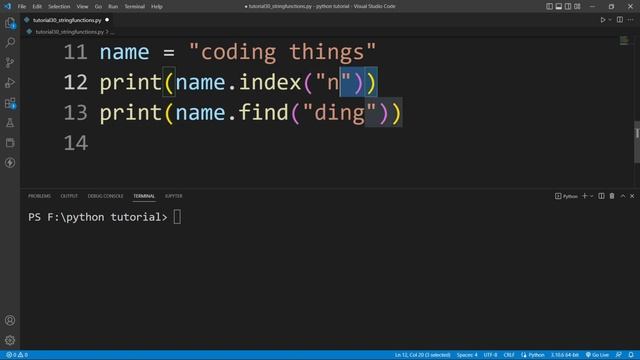The width and height of the screenshot is (640, 360).
Task: Click line number 11 in gutter
Action: (x=76, y=52)
